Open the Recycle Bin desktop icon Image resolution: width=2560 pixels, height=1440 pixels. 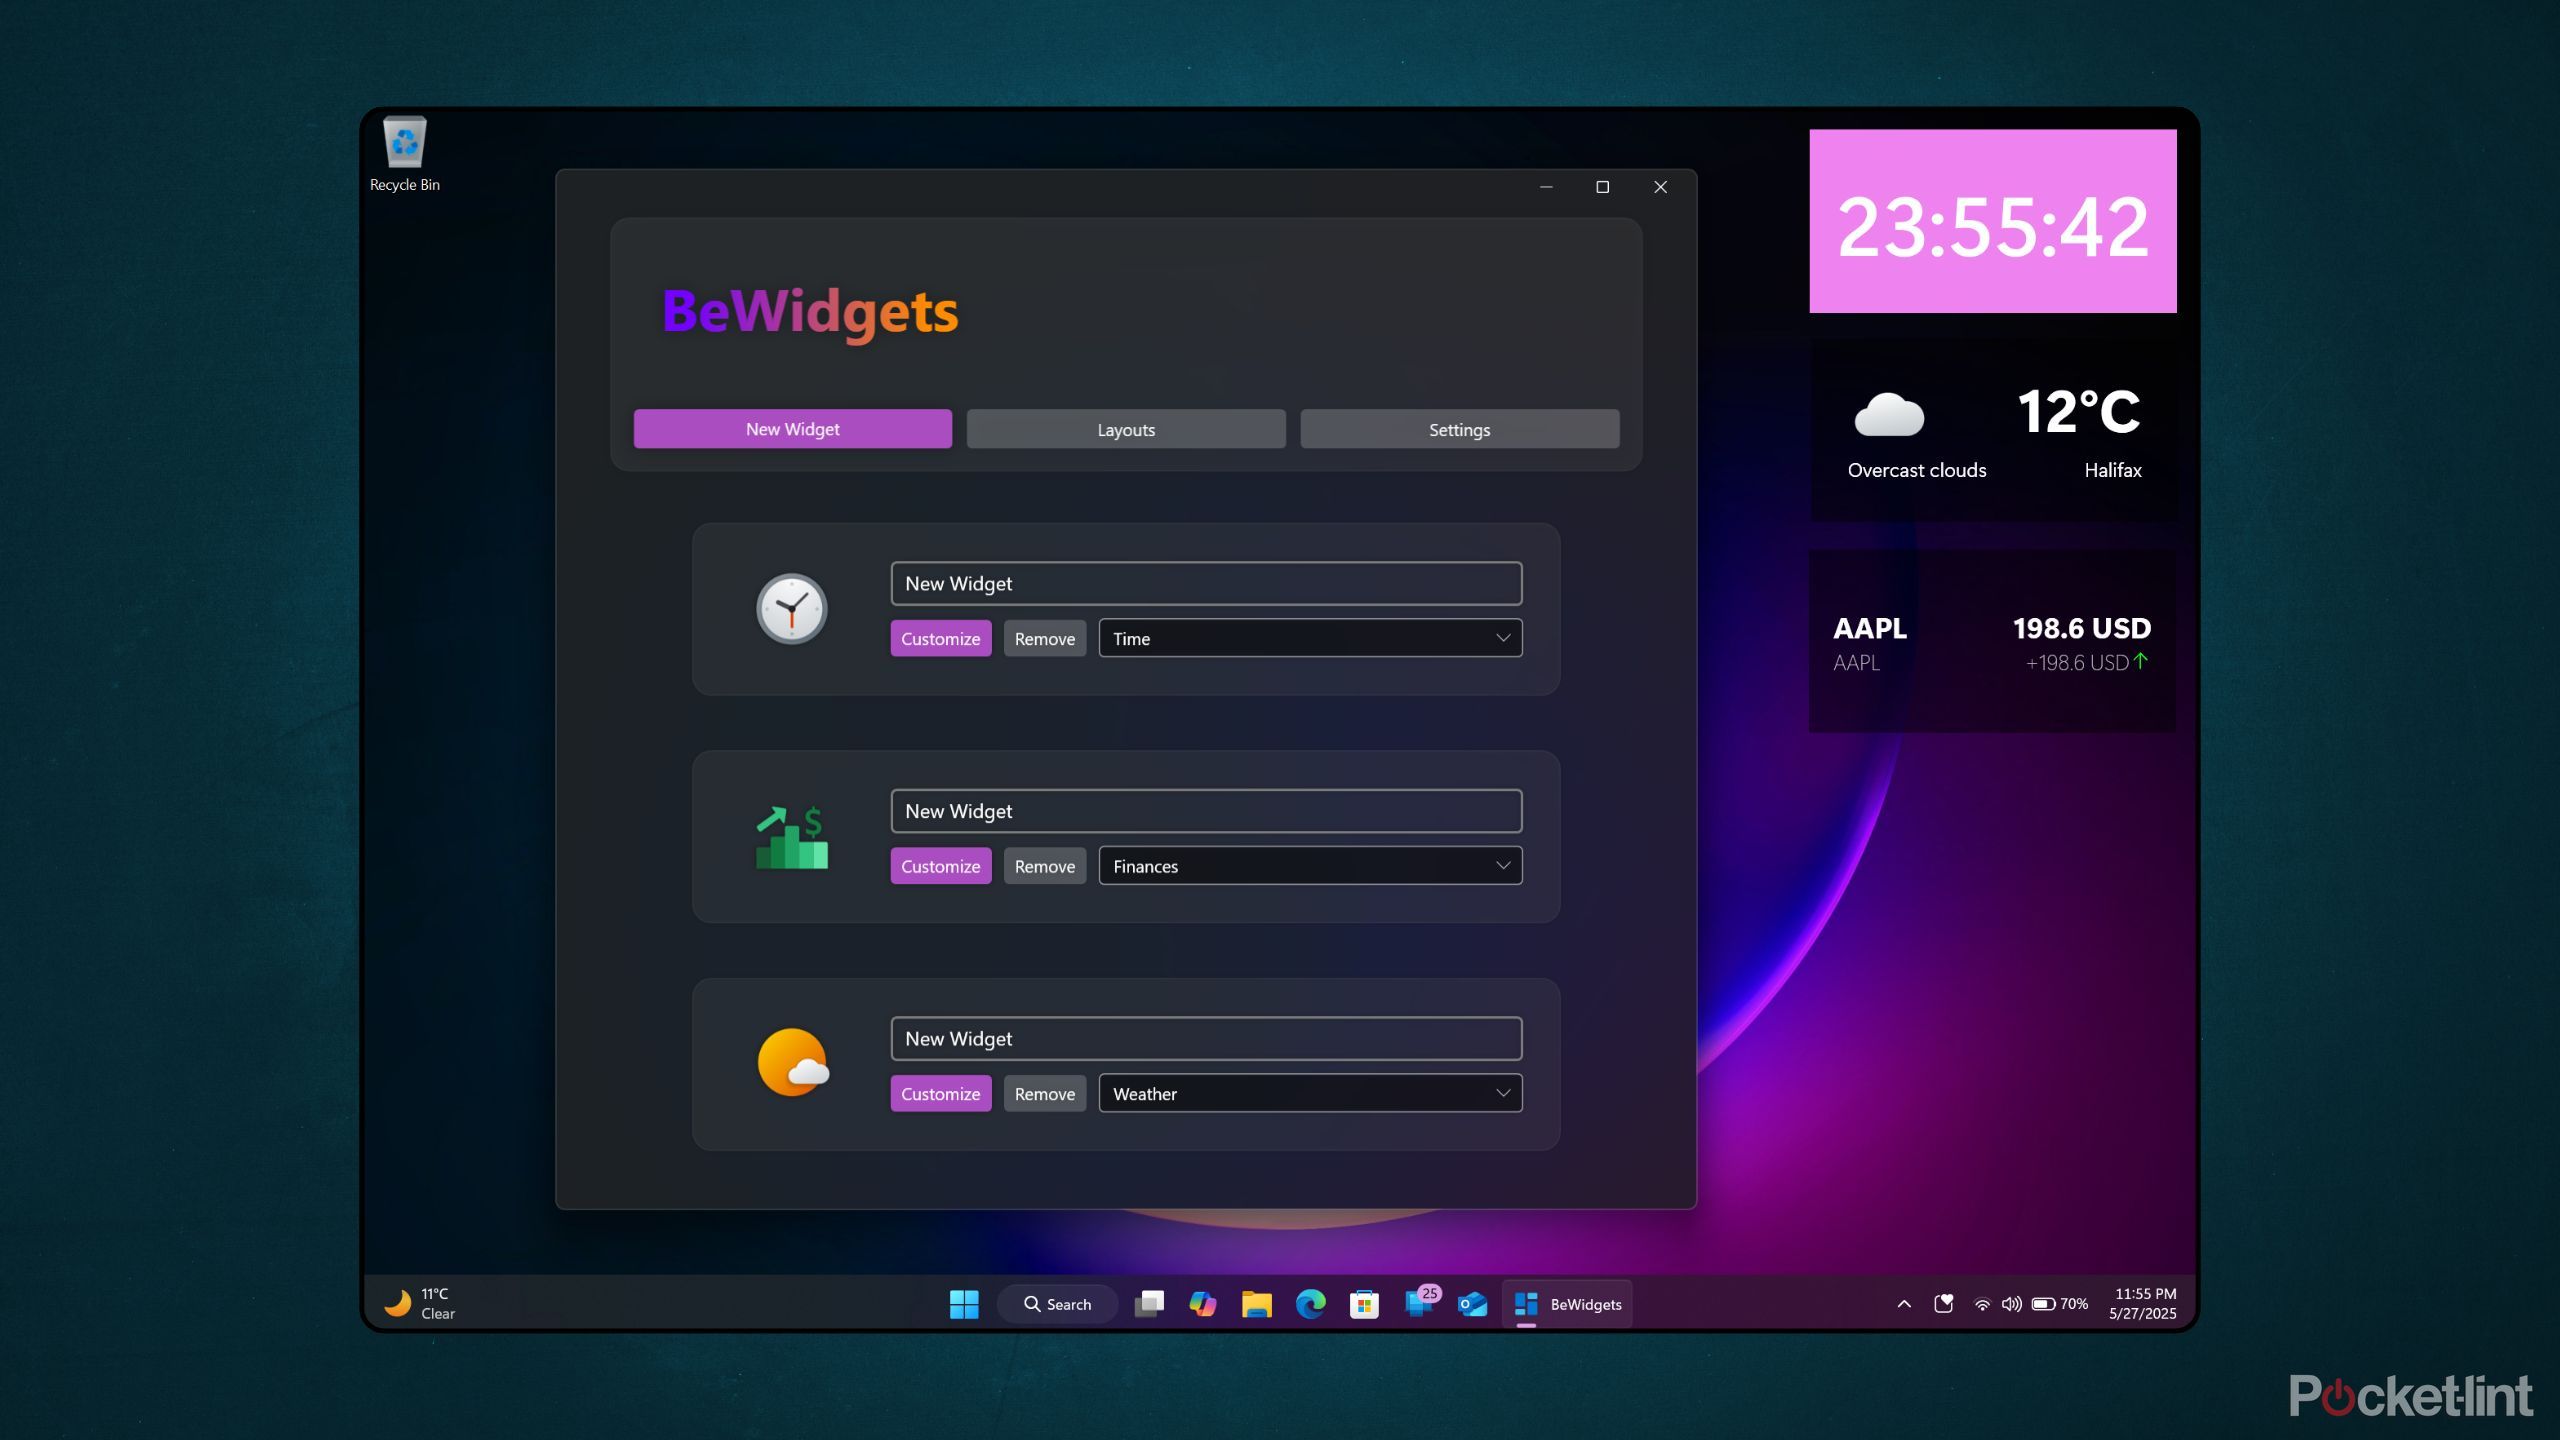tap(404, 154)
